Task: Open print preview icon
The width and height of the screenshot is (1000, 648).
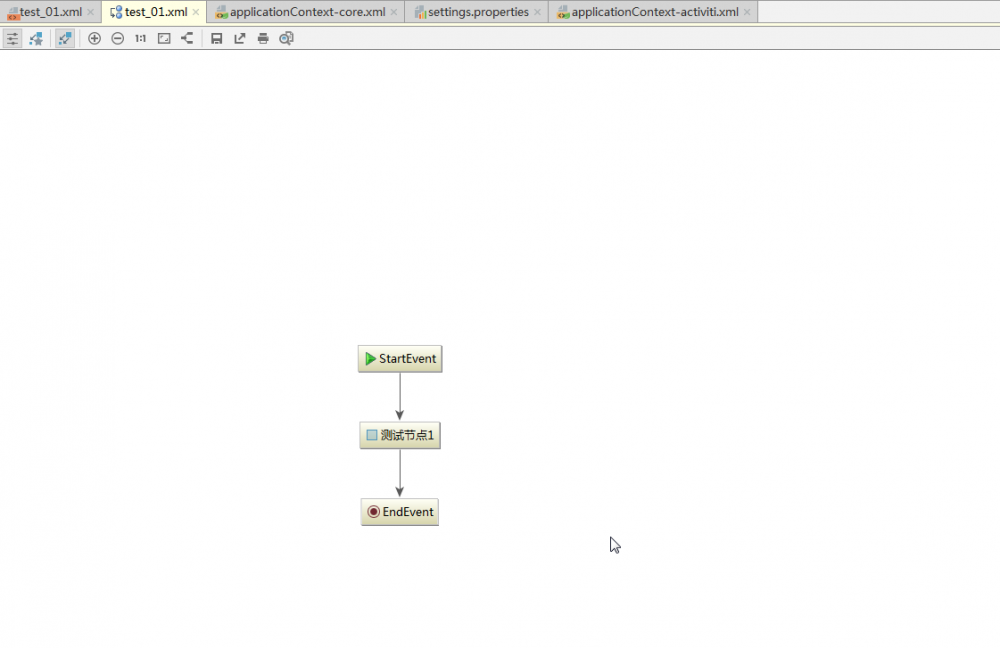Action: click(x=286, y=39)
